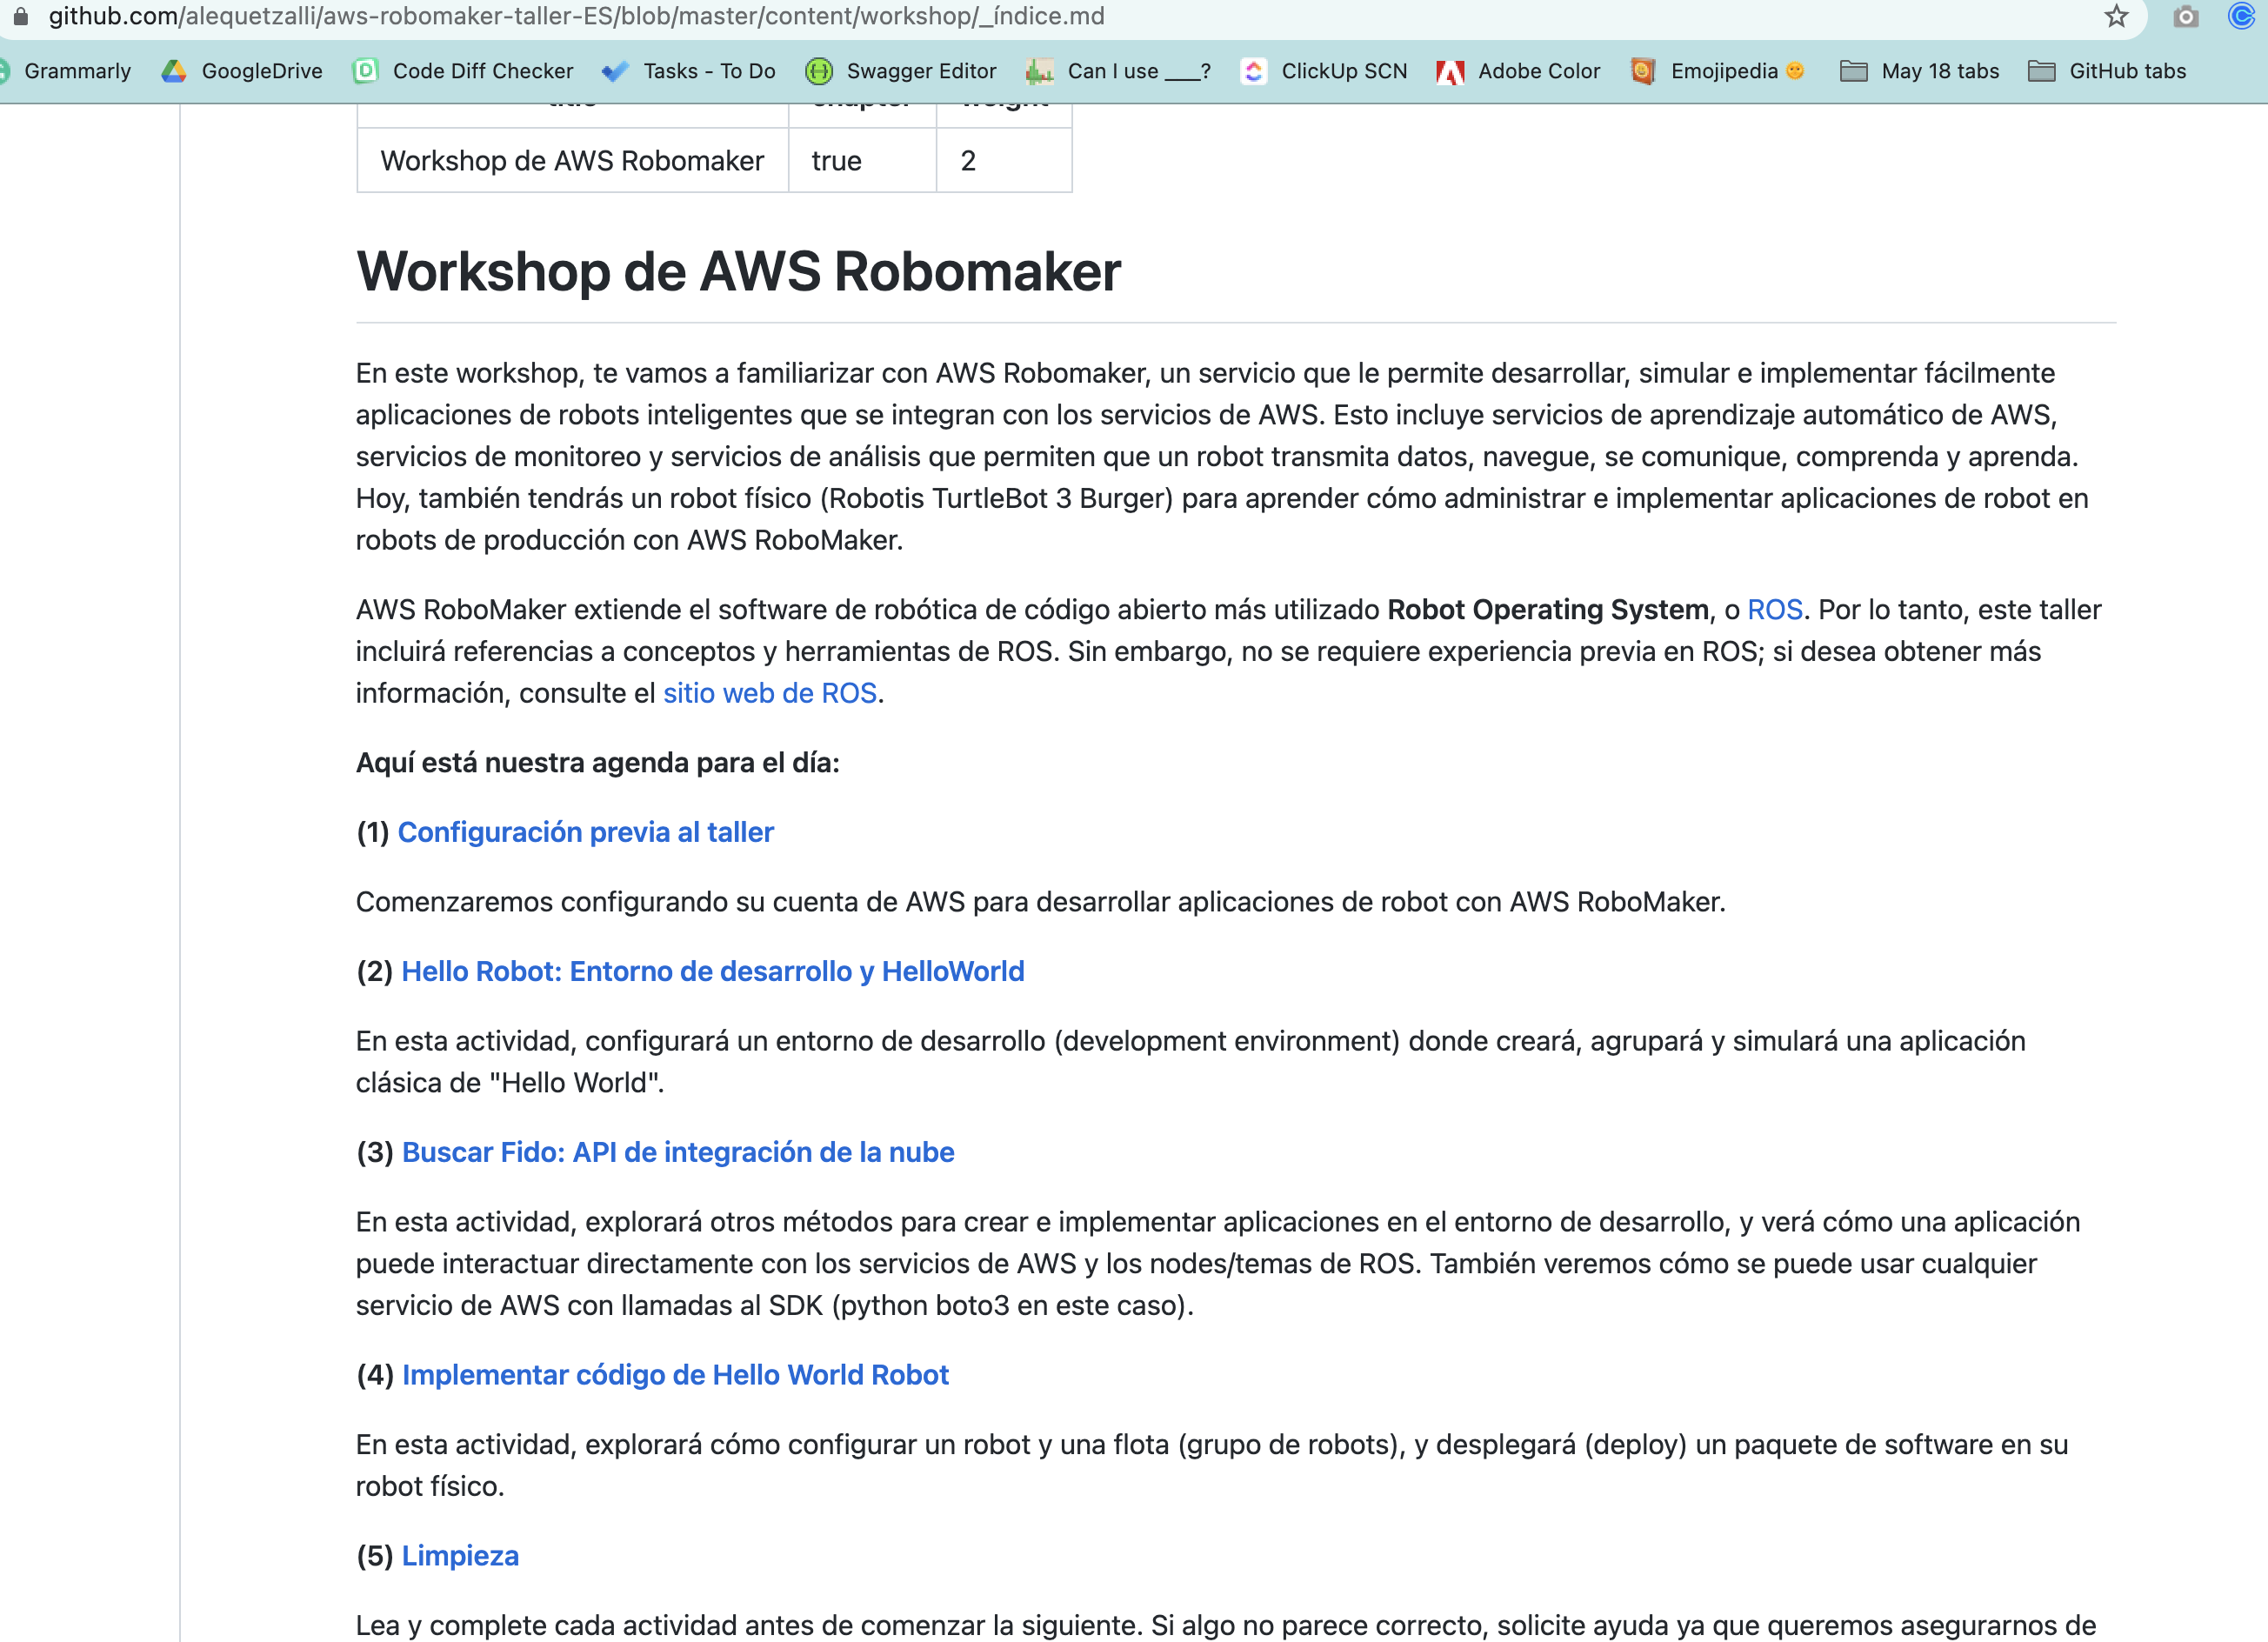
Task: Open the ClickUp SCN bookmark
Action: point(1324,71)
